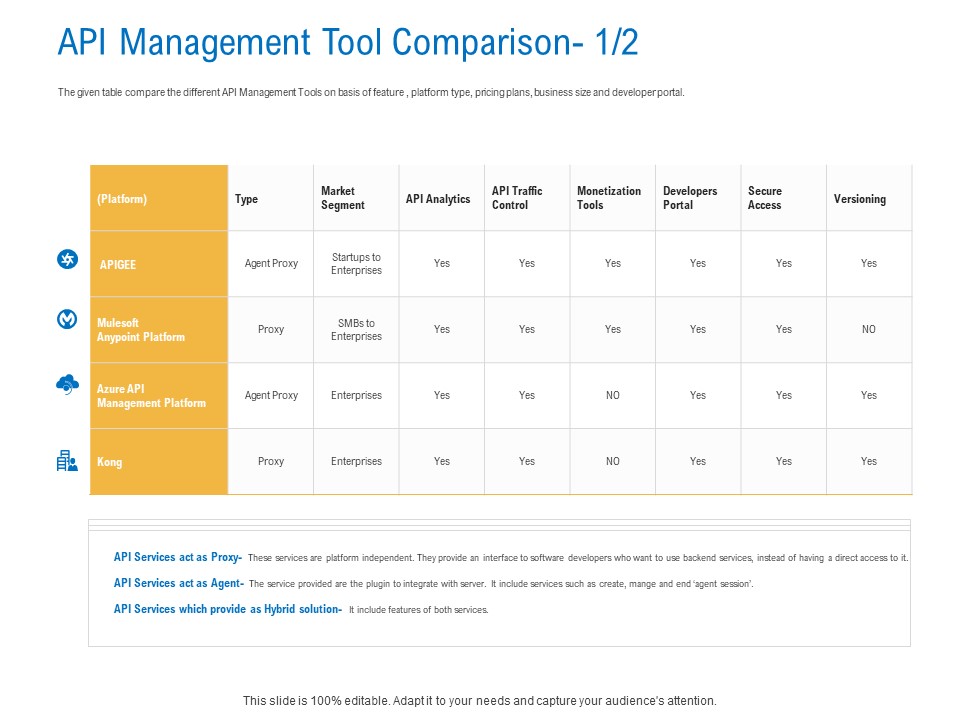
Task: Select 'API Services act as Agent-' heading
Action: [179, 583]
